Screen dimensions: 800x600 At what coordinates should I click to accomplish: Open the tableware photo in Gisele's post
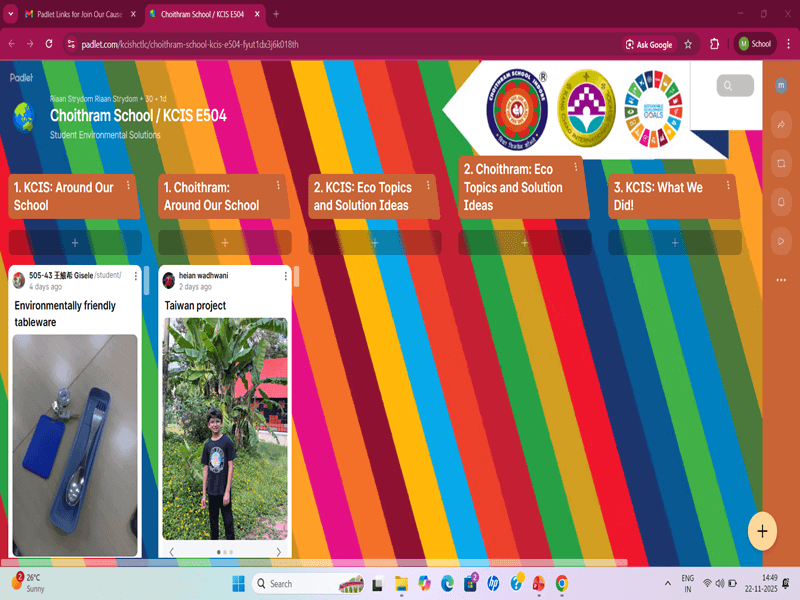point(75,445)
